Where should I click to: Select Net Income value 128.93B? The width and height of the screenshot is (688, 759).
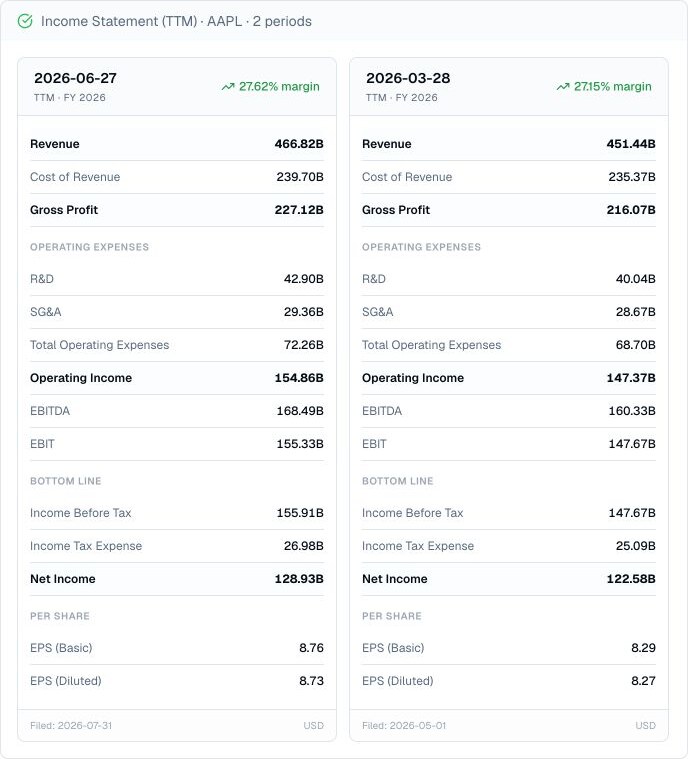[x=299, y=578]
